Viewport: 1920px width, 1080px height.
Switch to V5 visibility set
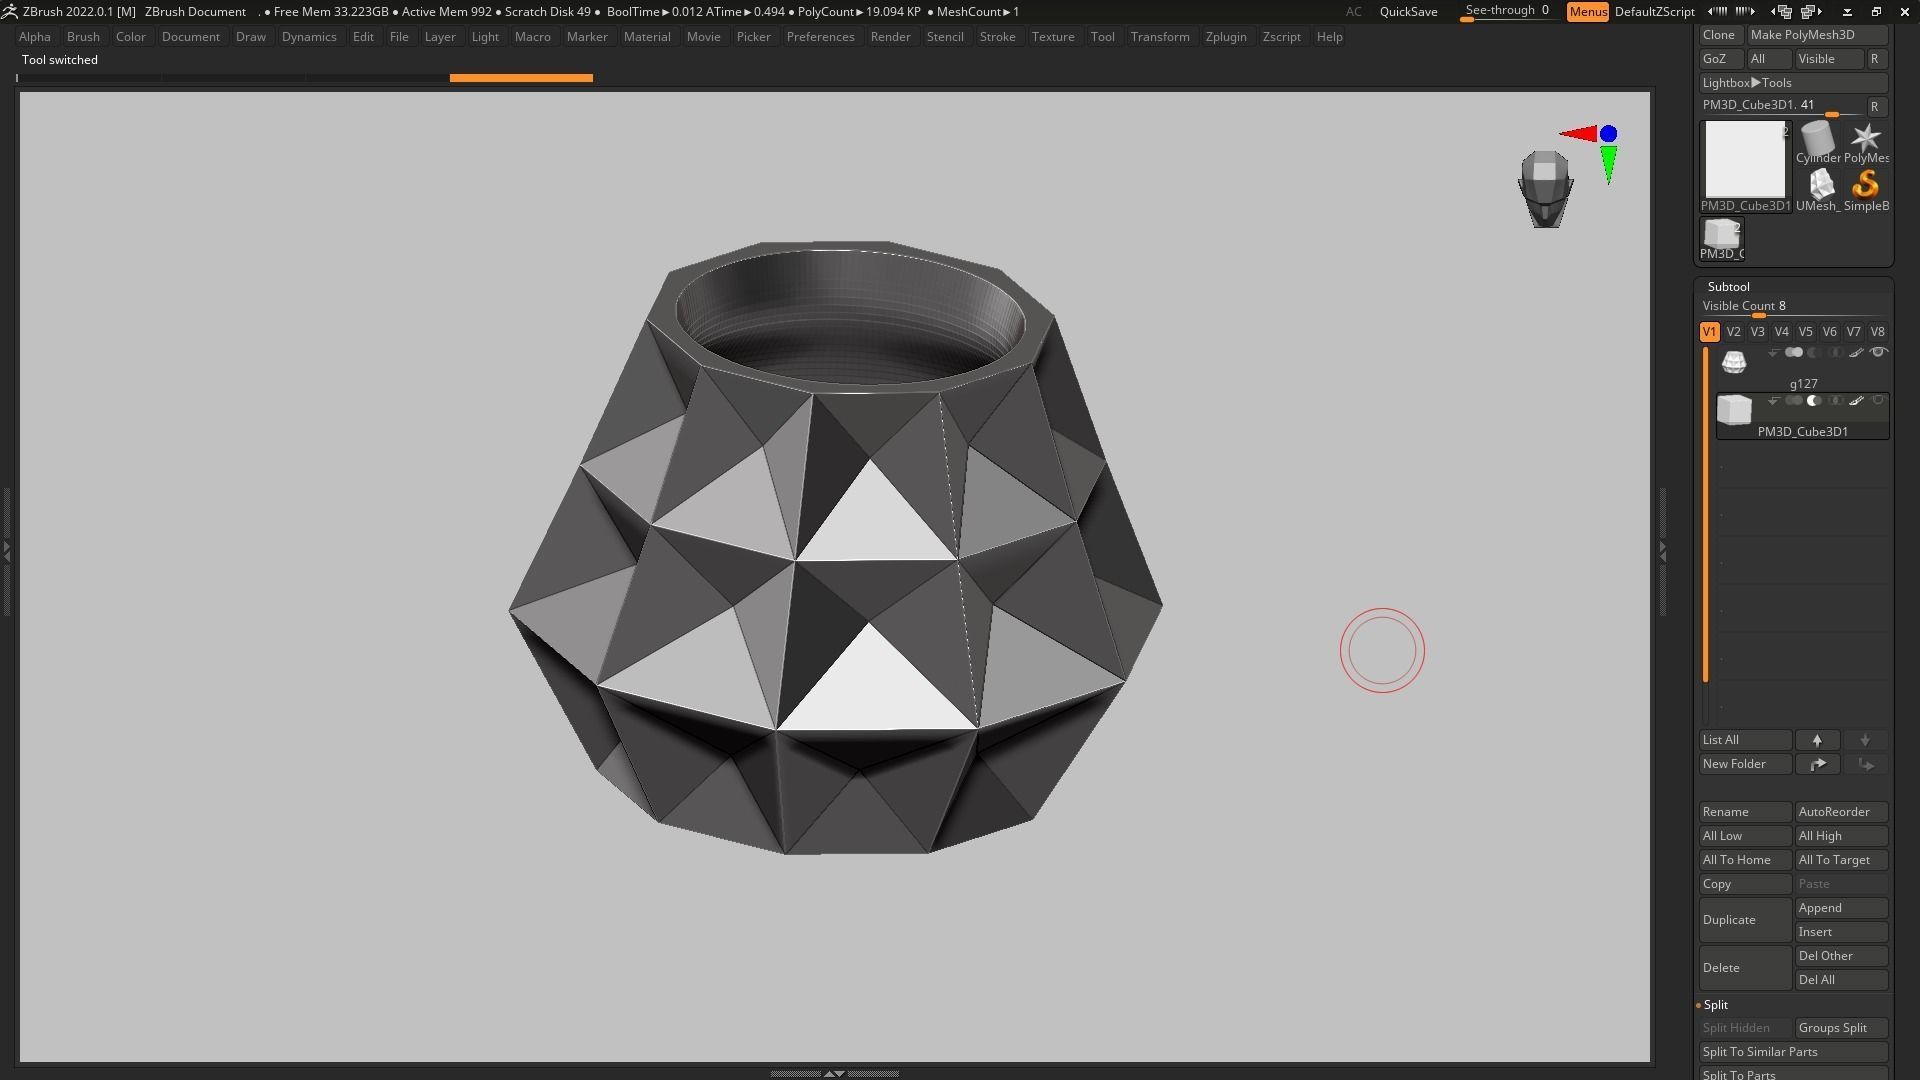(x=1805, y=332)
